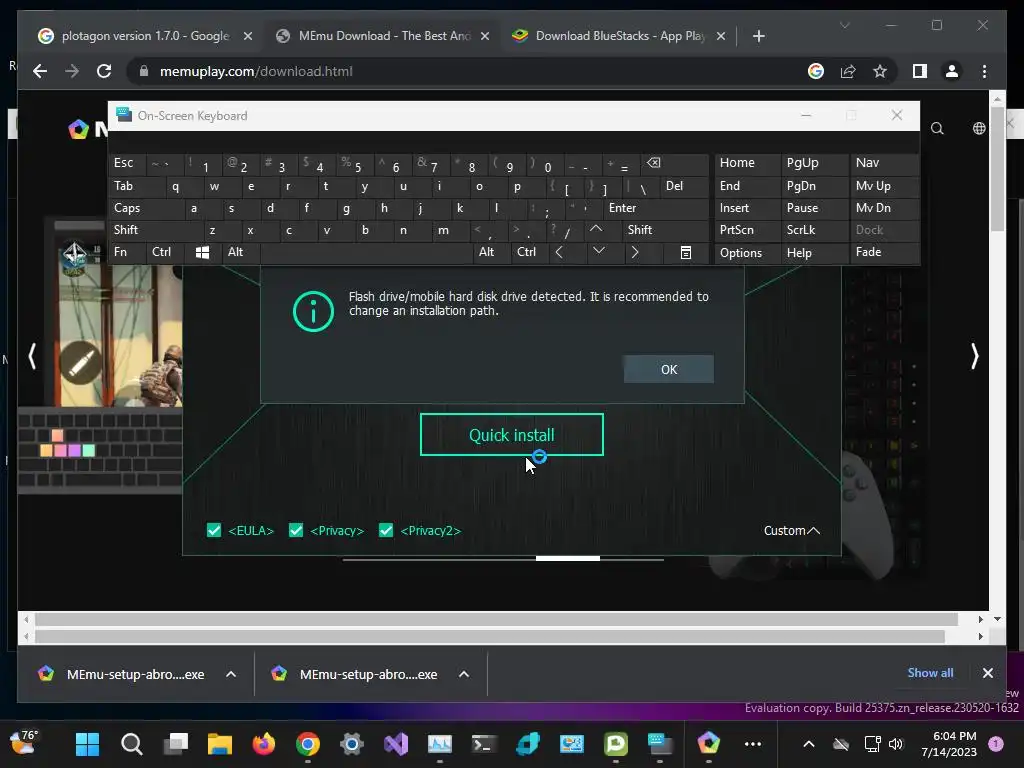The height and width of the screenshot is (768, 1024).
Task: Uncheck the Privacy2 checkbox
Action: (x=386, y=530)
